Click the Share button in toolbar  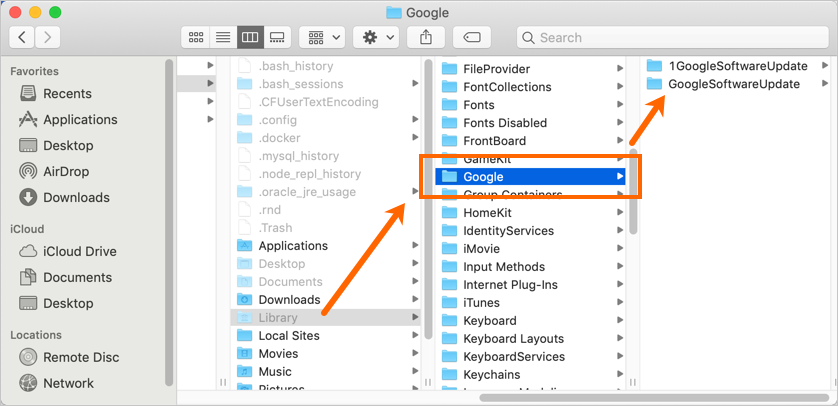coord(426,37)
